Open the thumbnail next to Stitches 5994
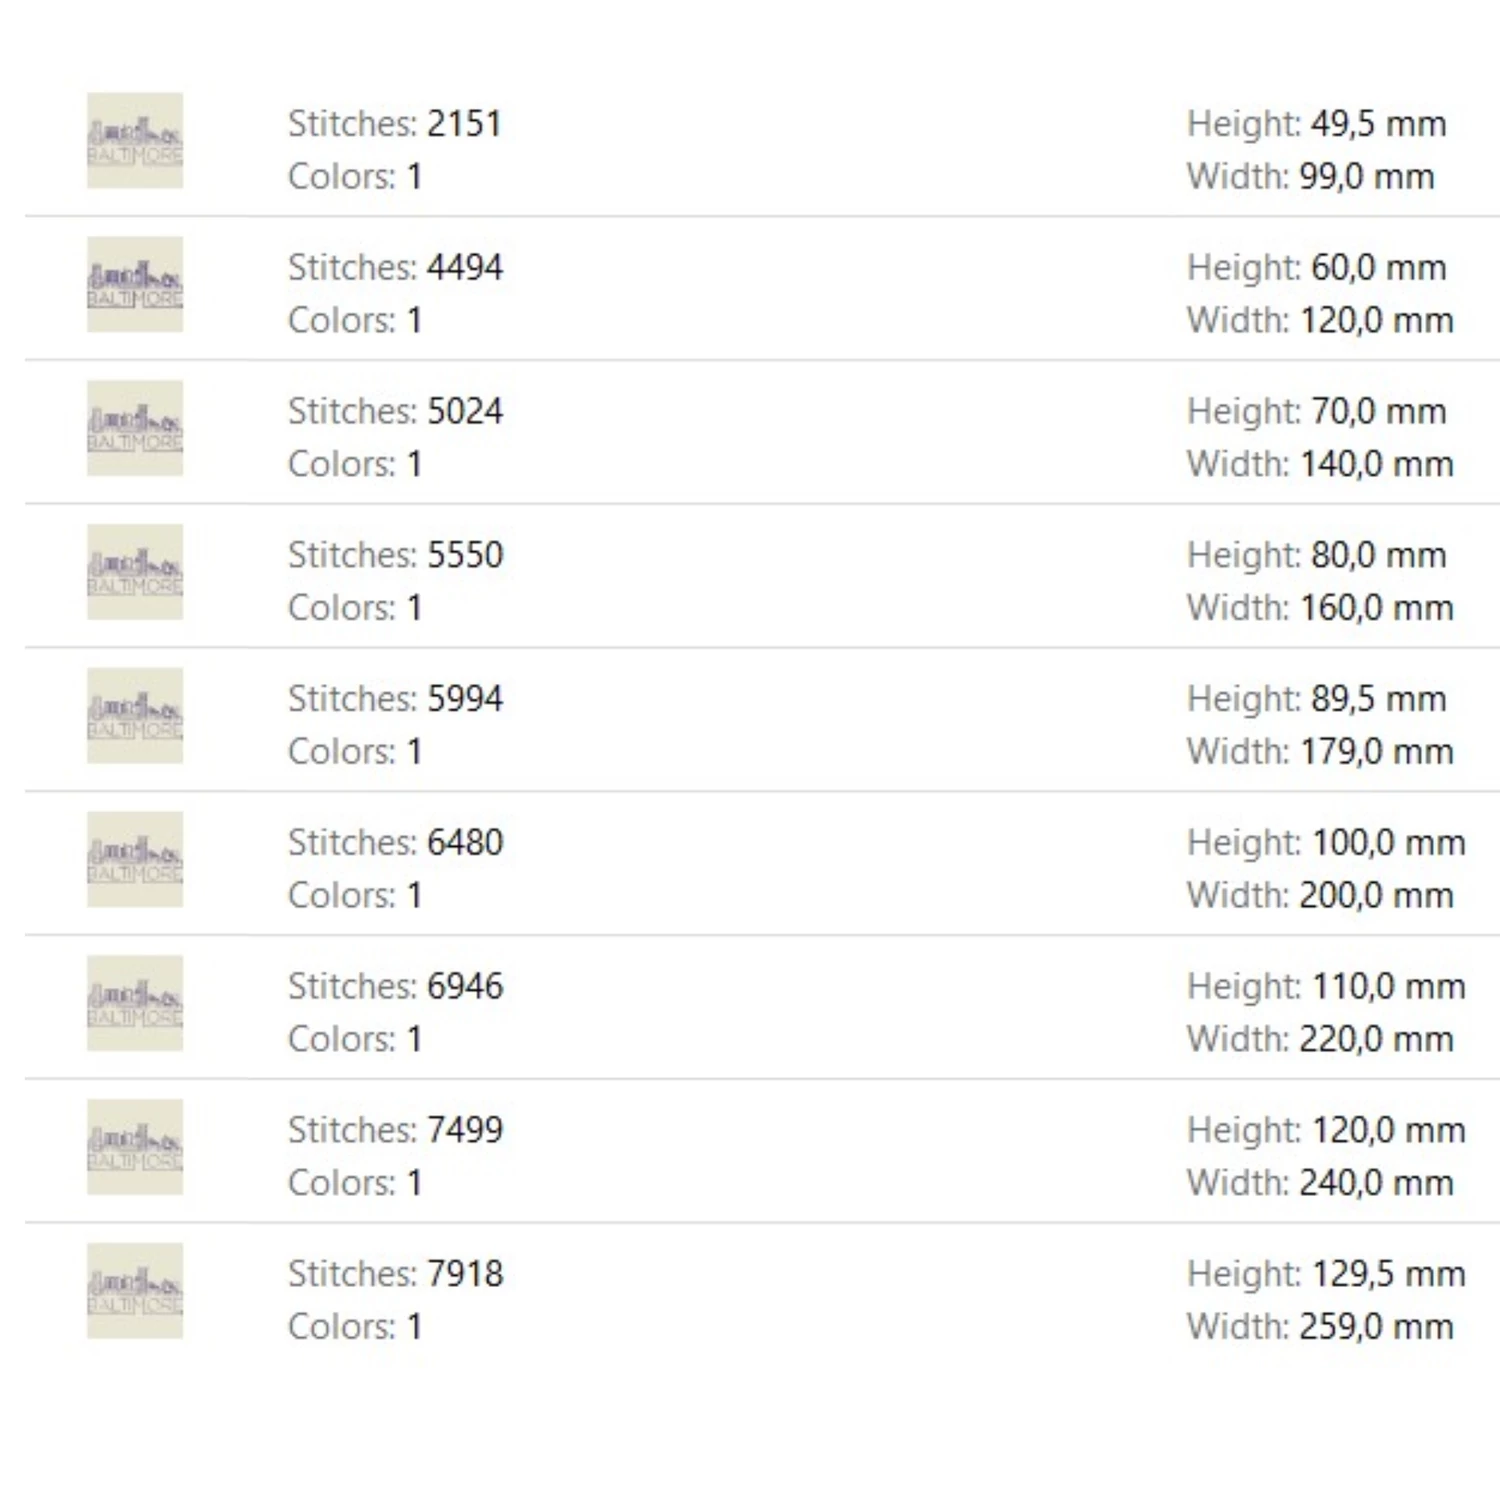 click(x=135, y=715)
